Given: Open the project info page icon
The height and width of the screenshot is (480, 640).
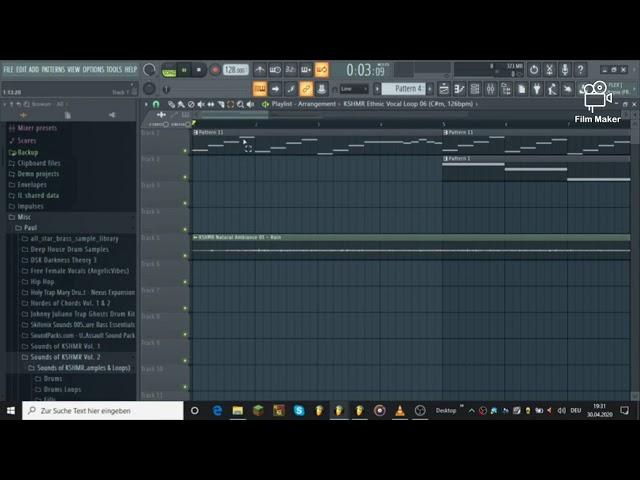Looking at the screenshot, I should [521, 89].
